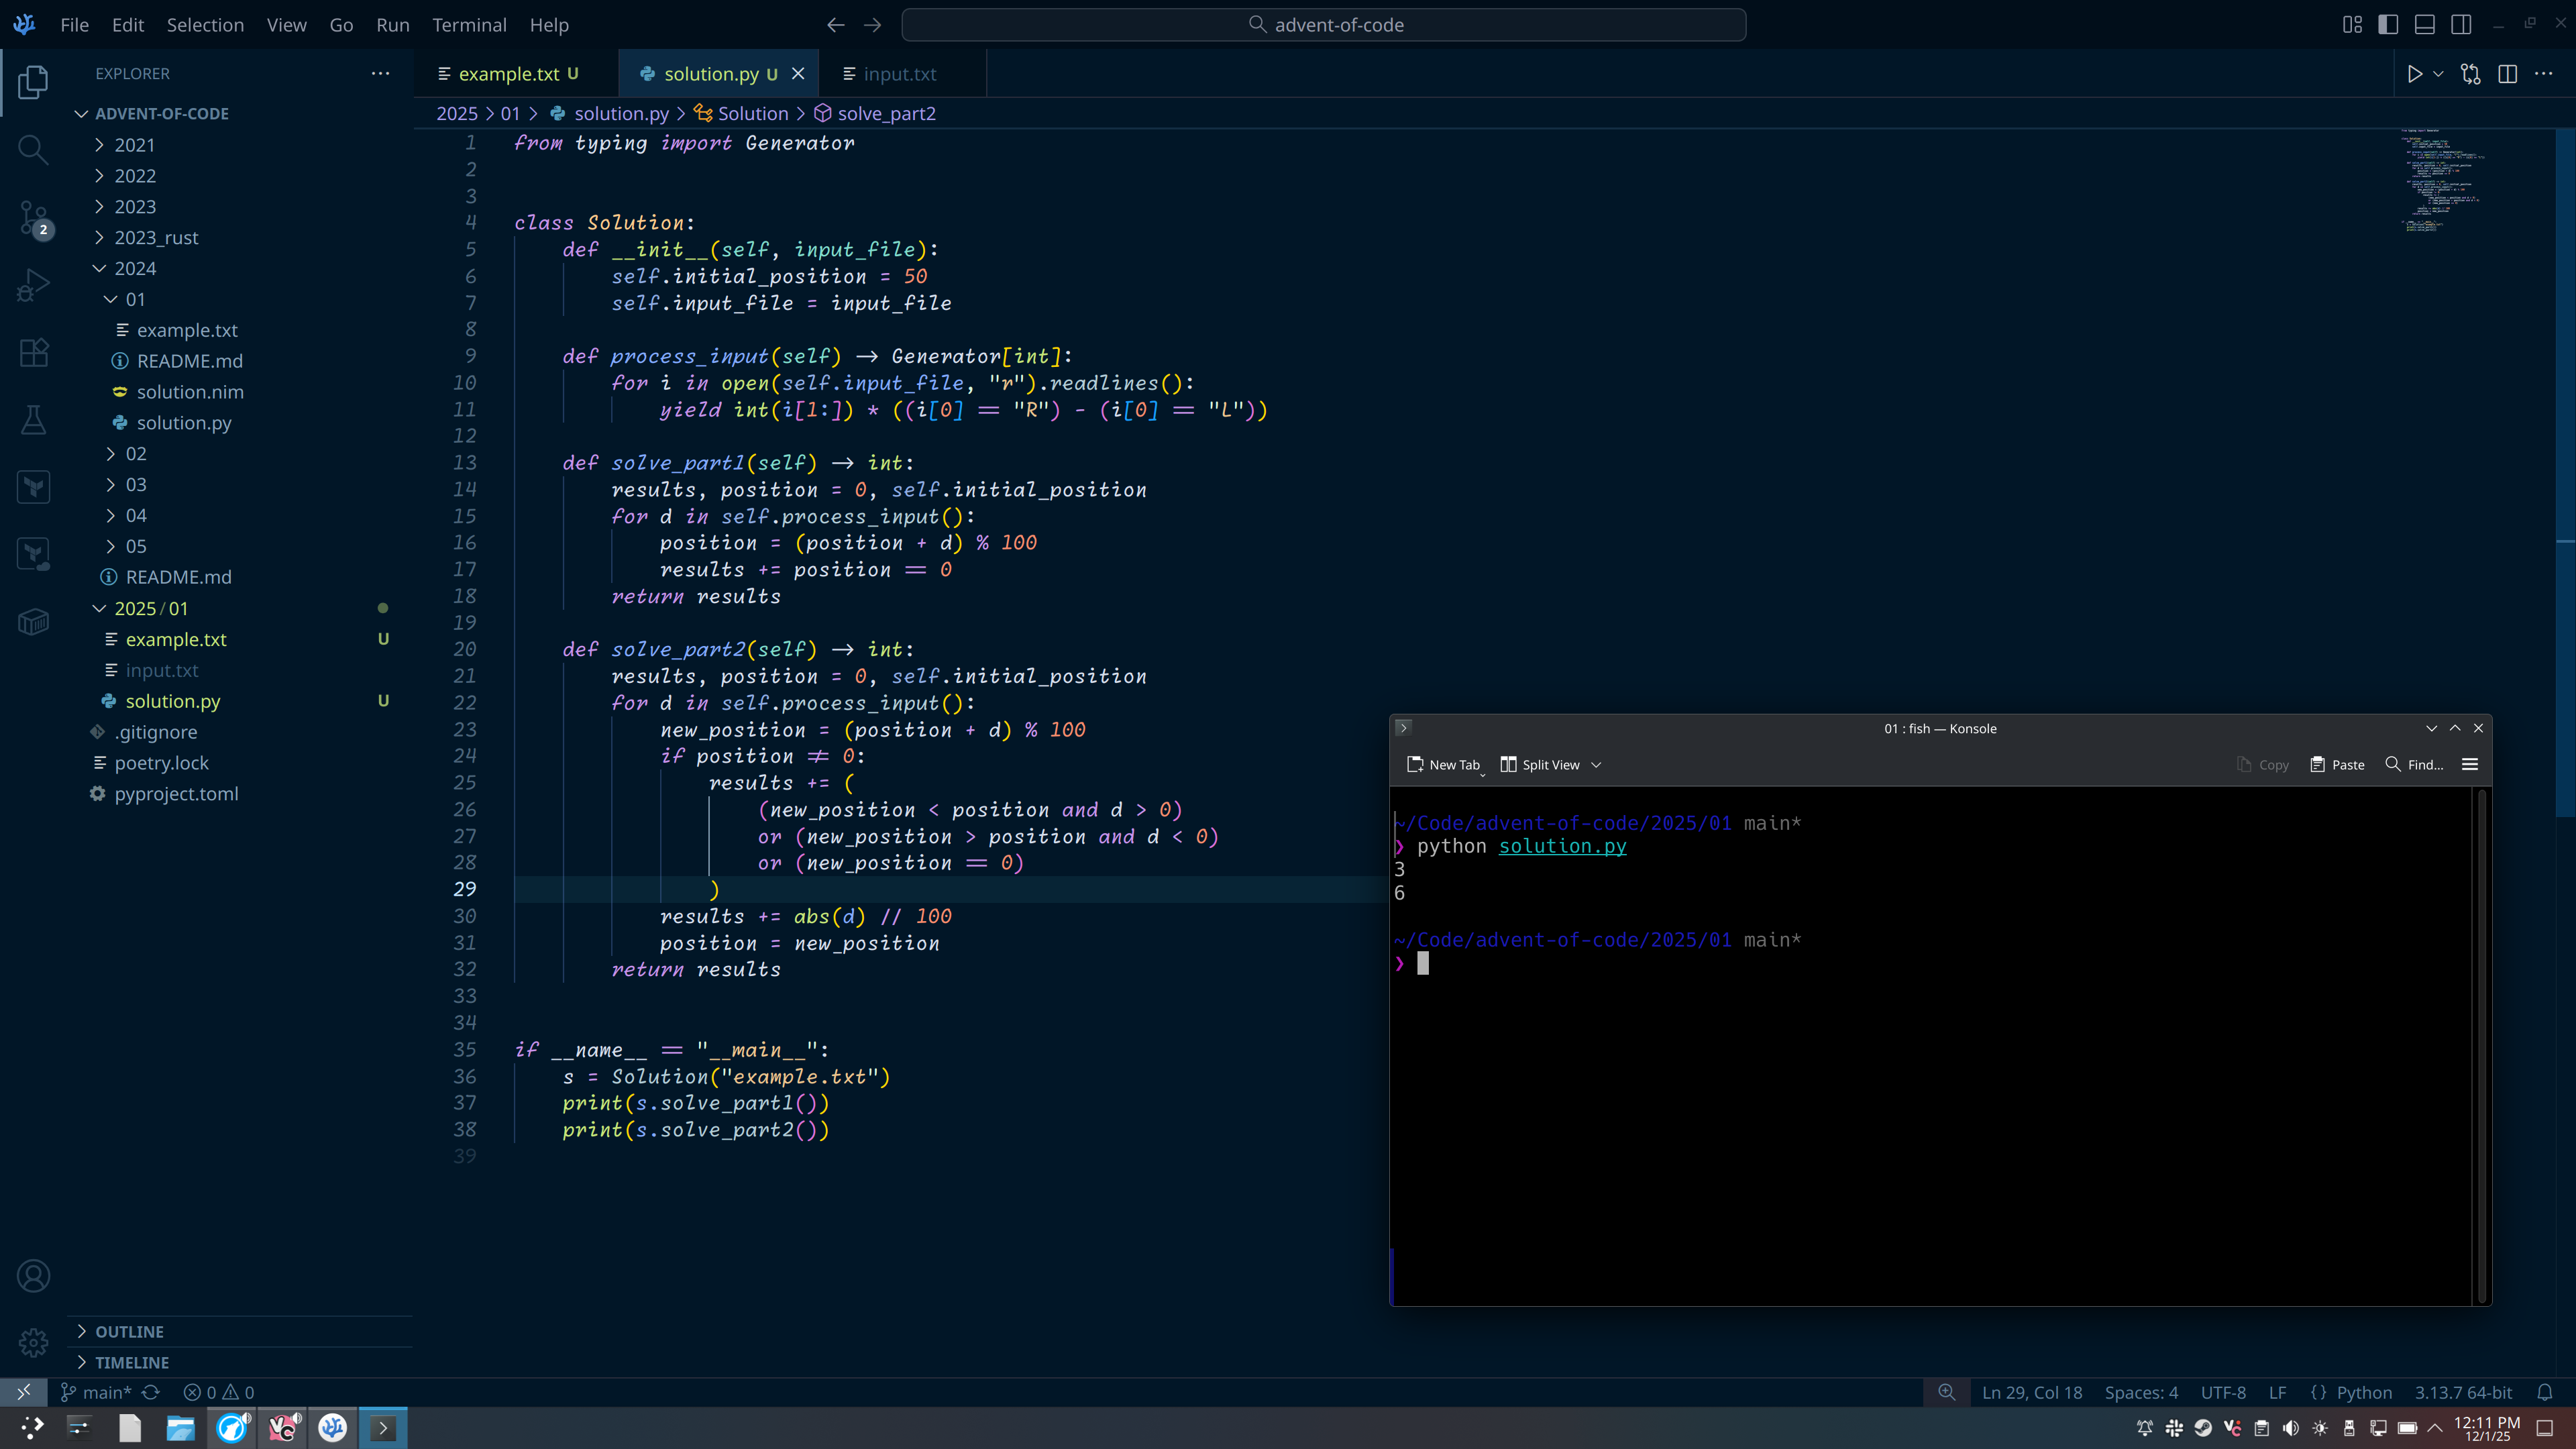Open the Terminal menu
Image resolution: width=2576 pixels, height=1449 pixels.
469,25
